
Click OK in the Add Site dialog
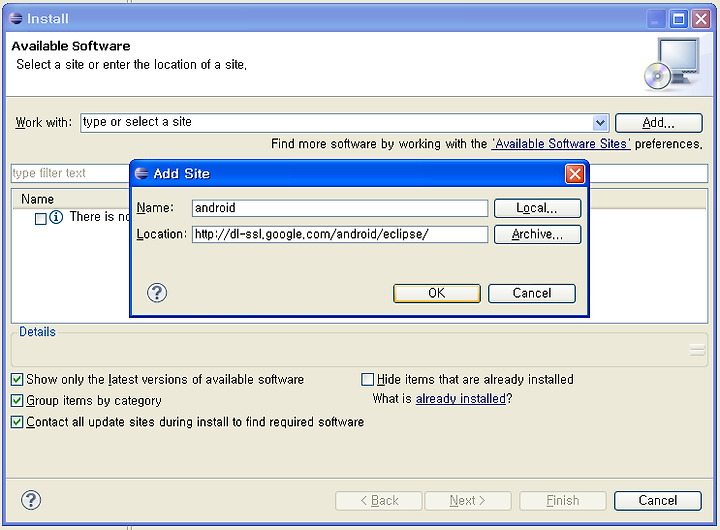[437, 293]
